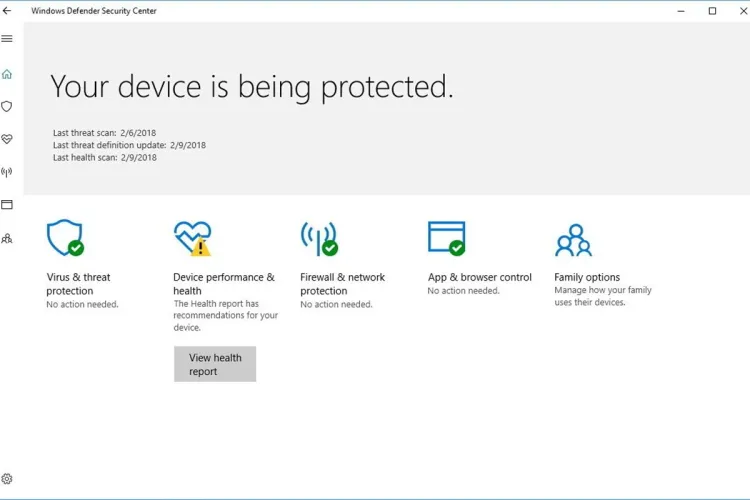The width and height of the screenshot is (750, 500).
Task: Click the back arrow in title bar
Action: point(8,11)
